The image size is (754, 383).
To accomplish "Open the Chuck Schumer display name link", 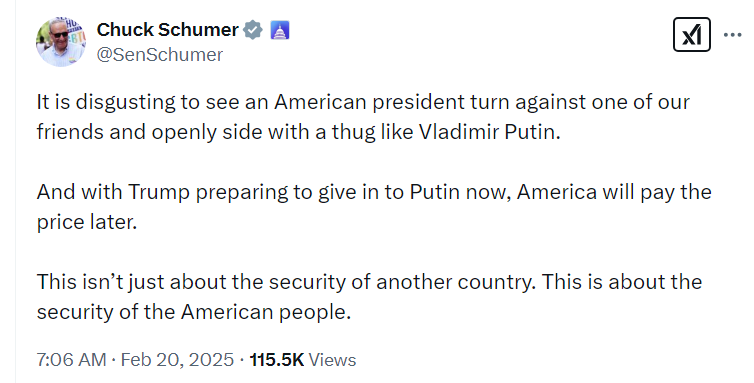I will (x=168, y=30).
